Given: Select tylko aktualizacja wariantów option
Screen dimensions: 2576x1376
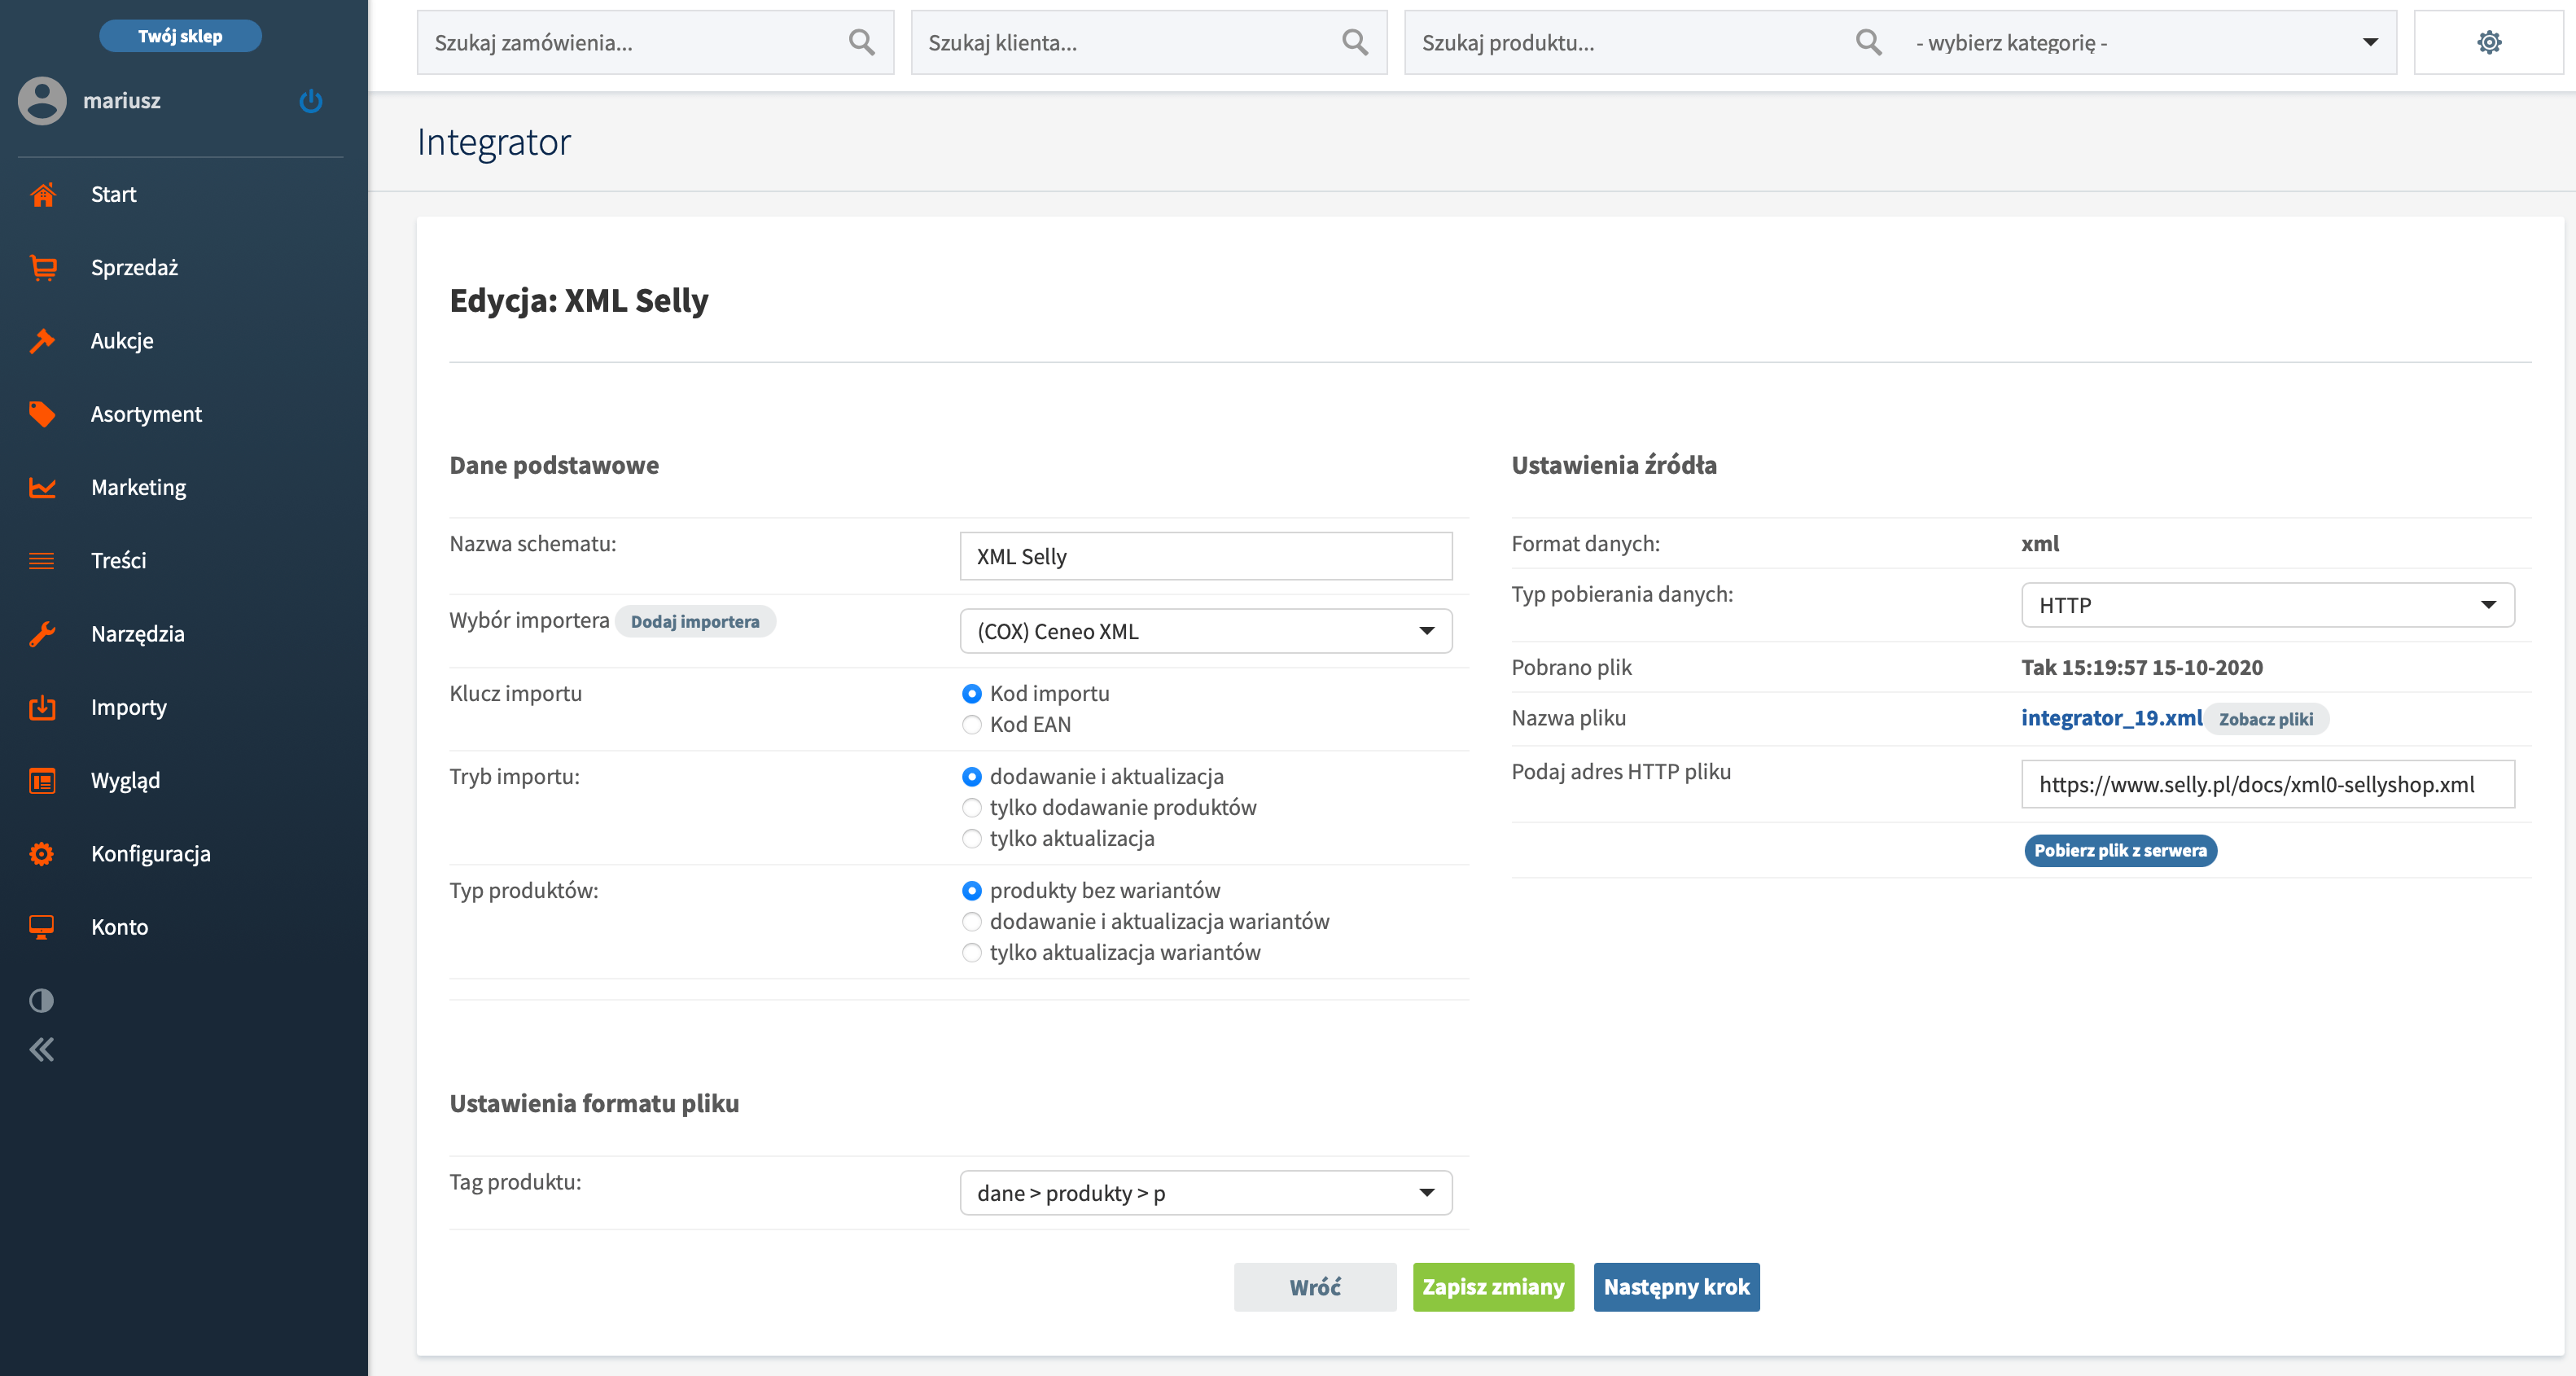Looking at the screenshot, I should coord(971,953).
